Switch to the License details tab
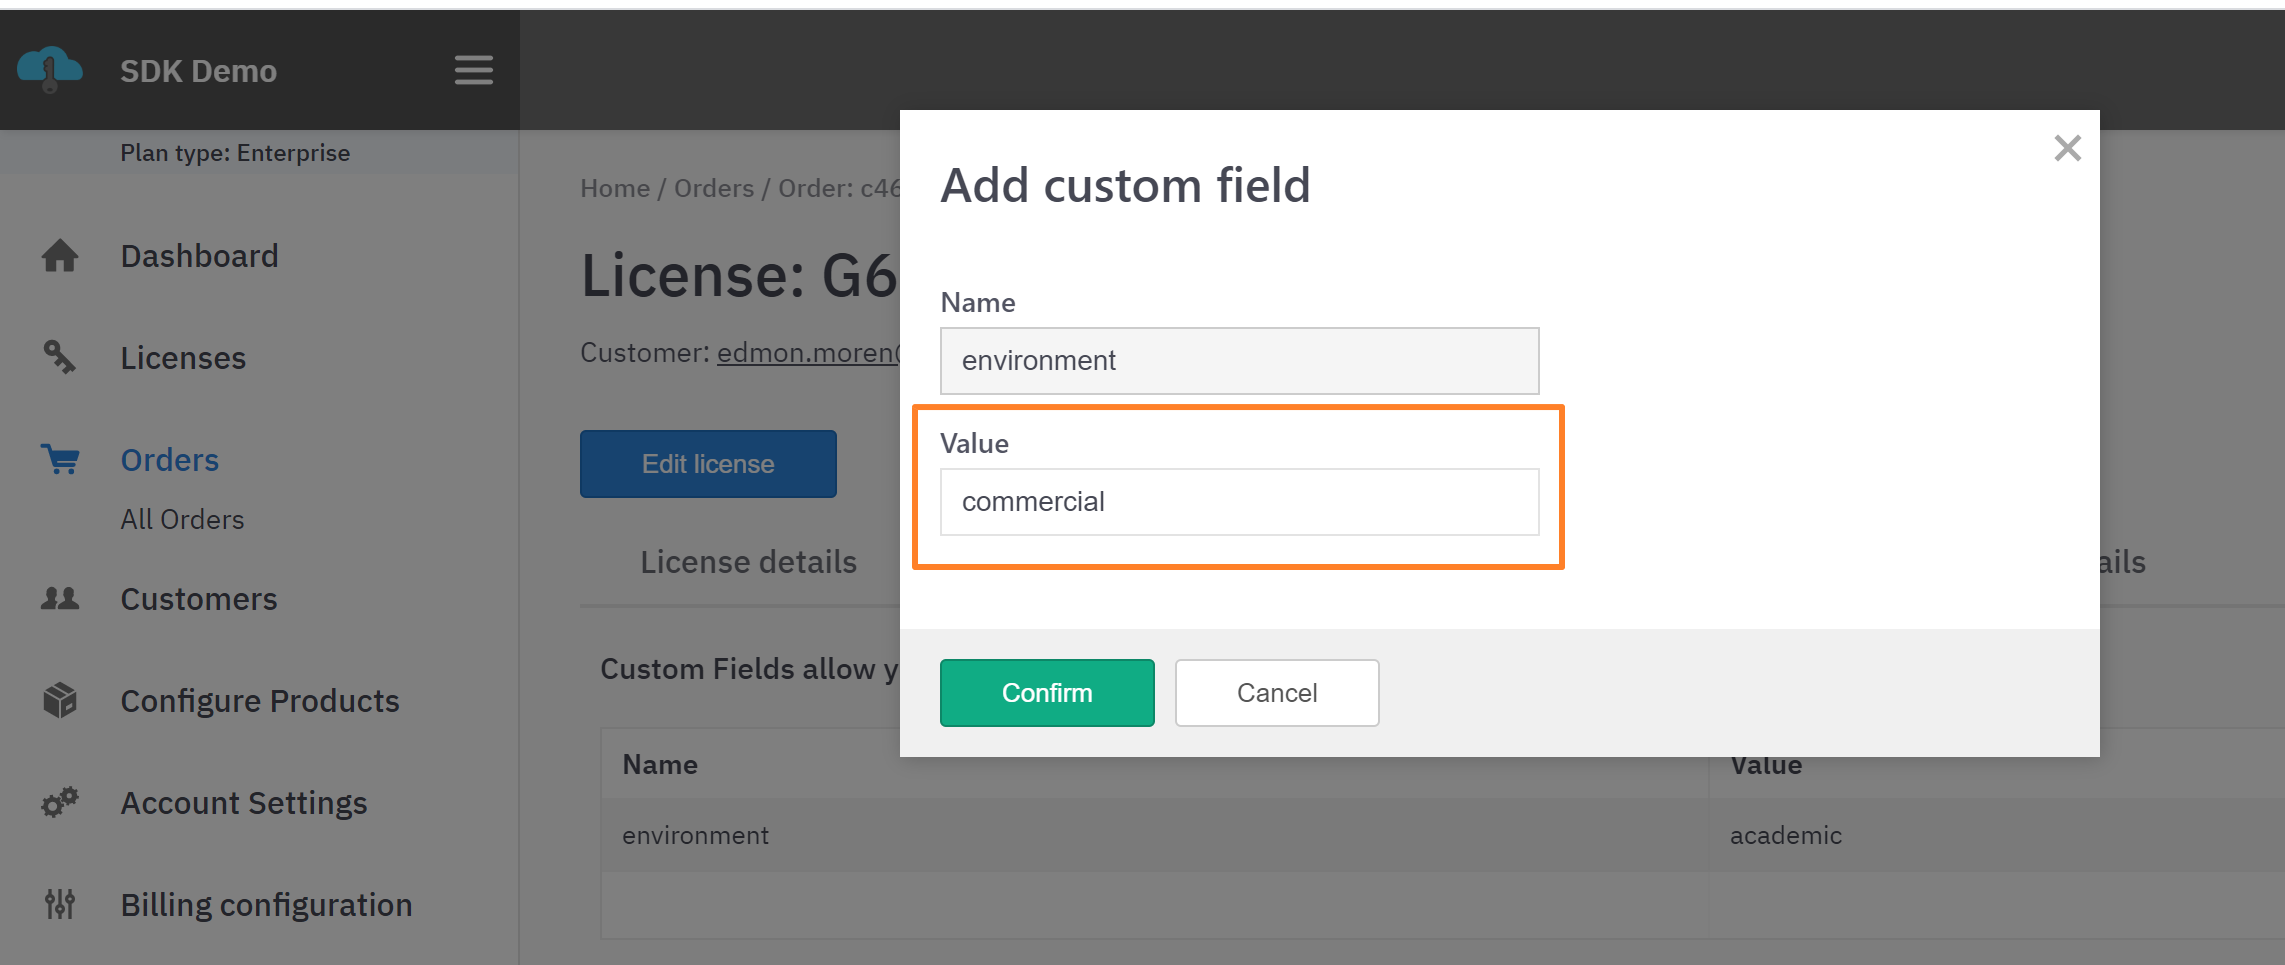The image size is (2285, 965). (748, 562)
